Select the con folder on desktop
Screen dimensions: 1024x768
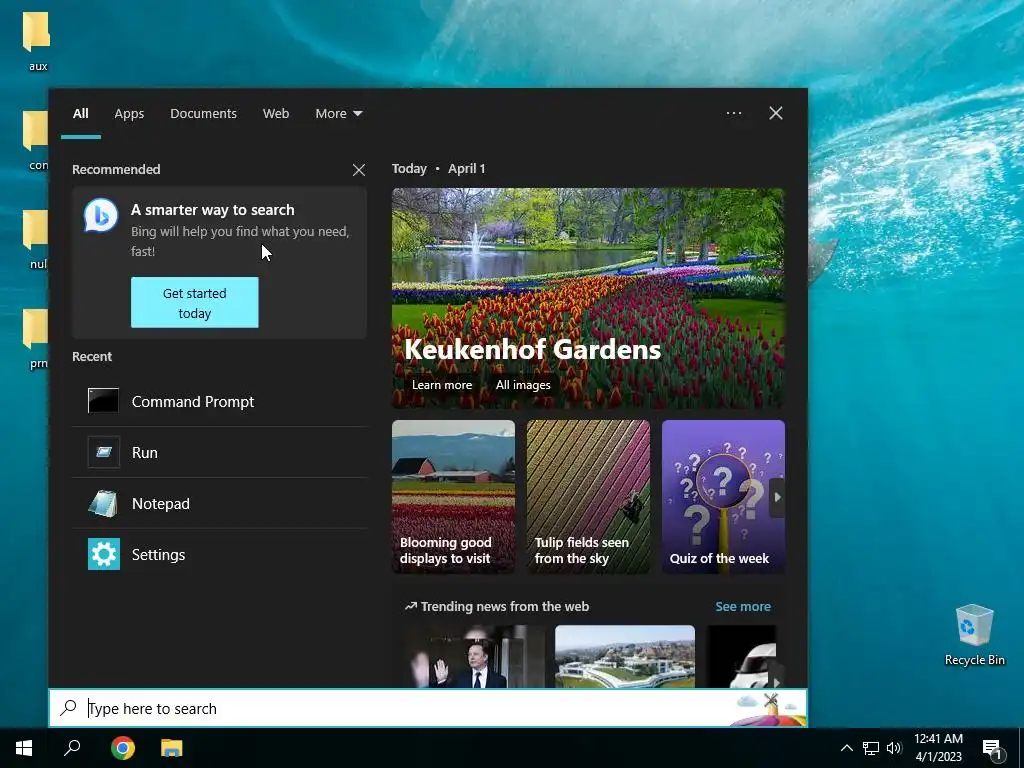click(x=36, y=140)
